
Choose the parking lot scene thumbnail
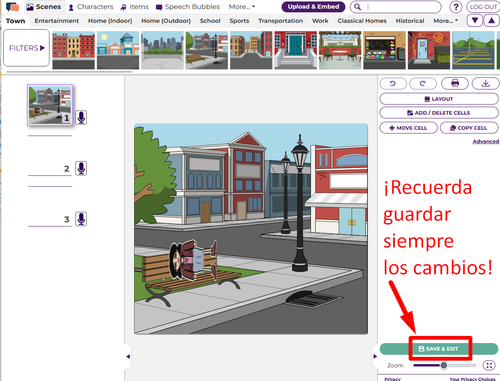tap(473, 50)
